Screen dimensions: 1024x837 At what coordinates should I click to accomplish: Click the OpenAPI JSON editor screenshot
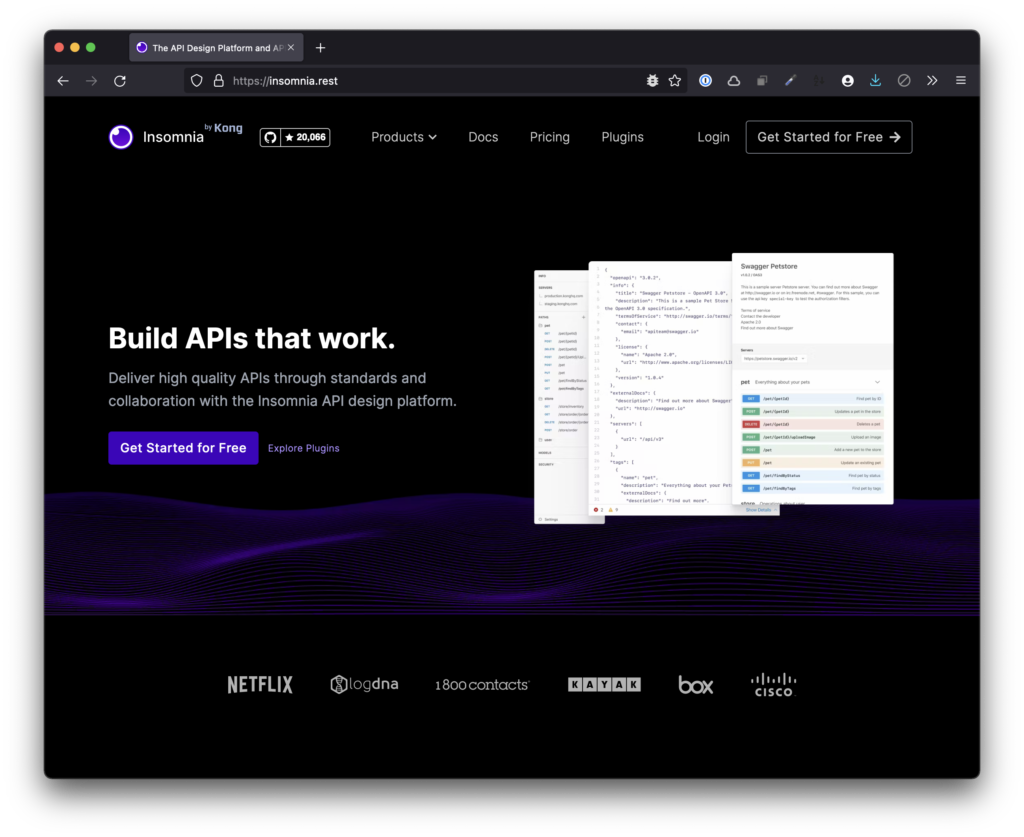[x=660, y=388]
